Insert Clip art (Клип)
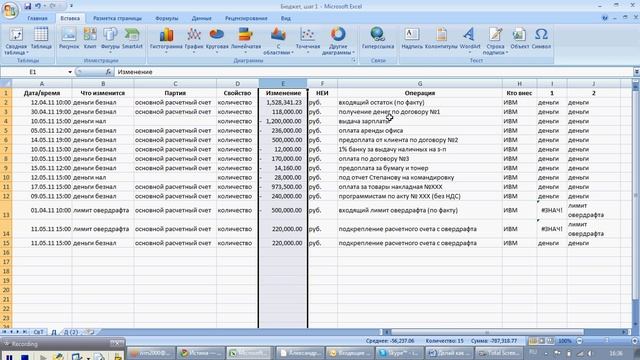Image resolution: width=640 pixels, height=360 pixels. coord(90,38)
